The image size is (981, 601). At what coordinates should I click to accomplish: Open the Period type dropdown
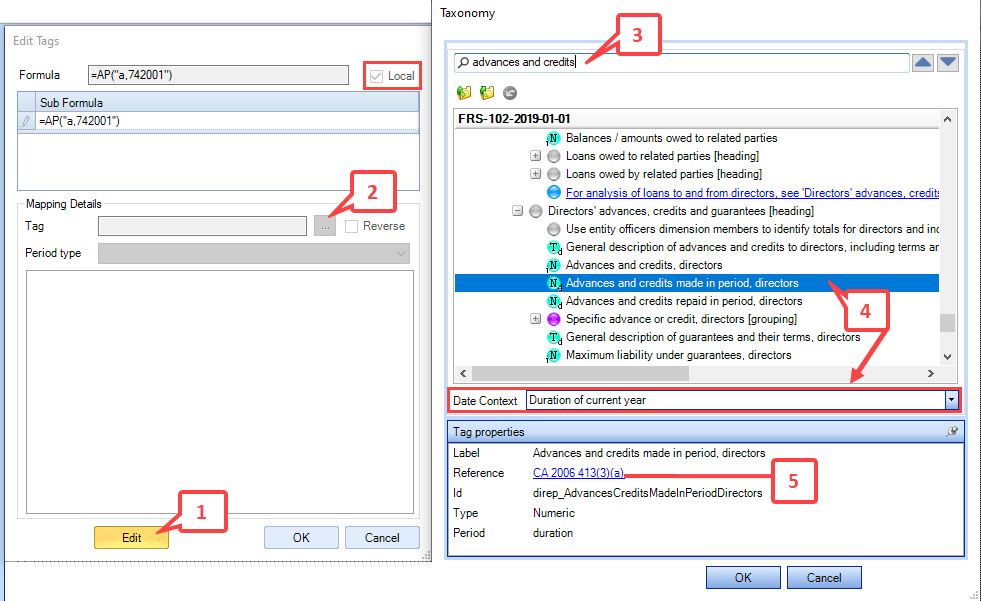[400, 253]
